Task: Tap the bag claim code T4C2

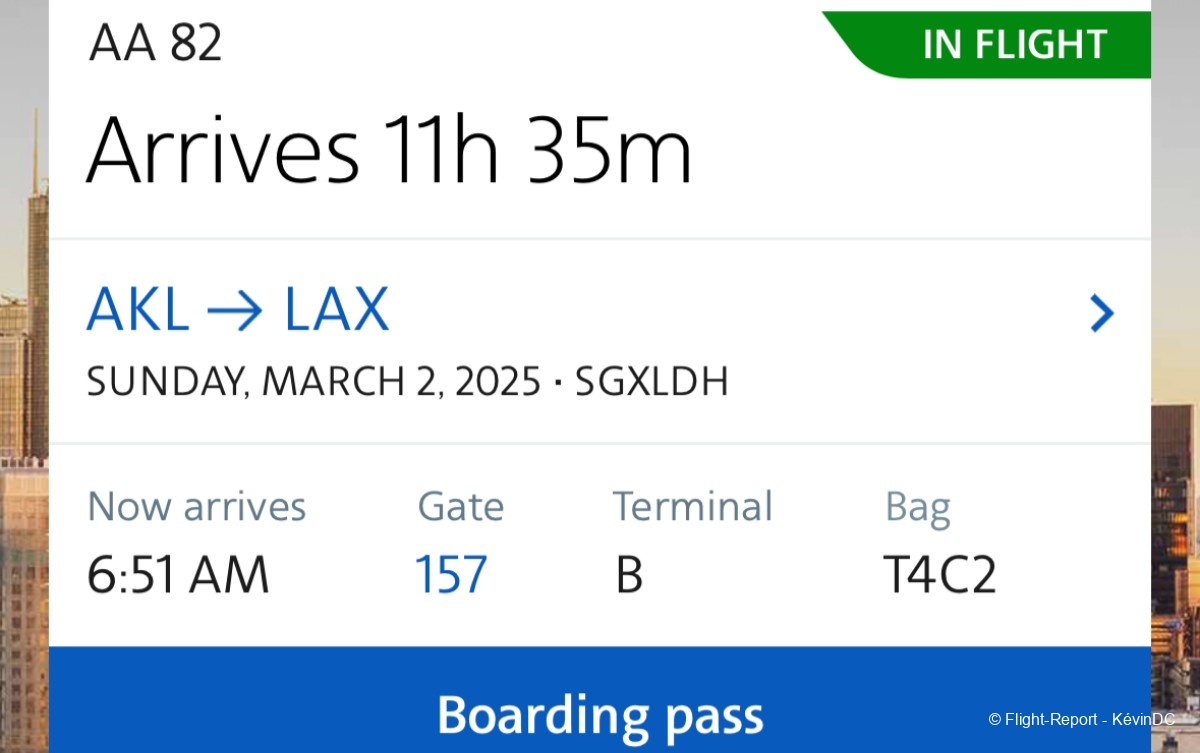Action: point(939,575)
